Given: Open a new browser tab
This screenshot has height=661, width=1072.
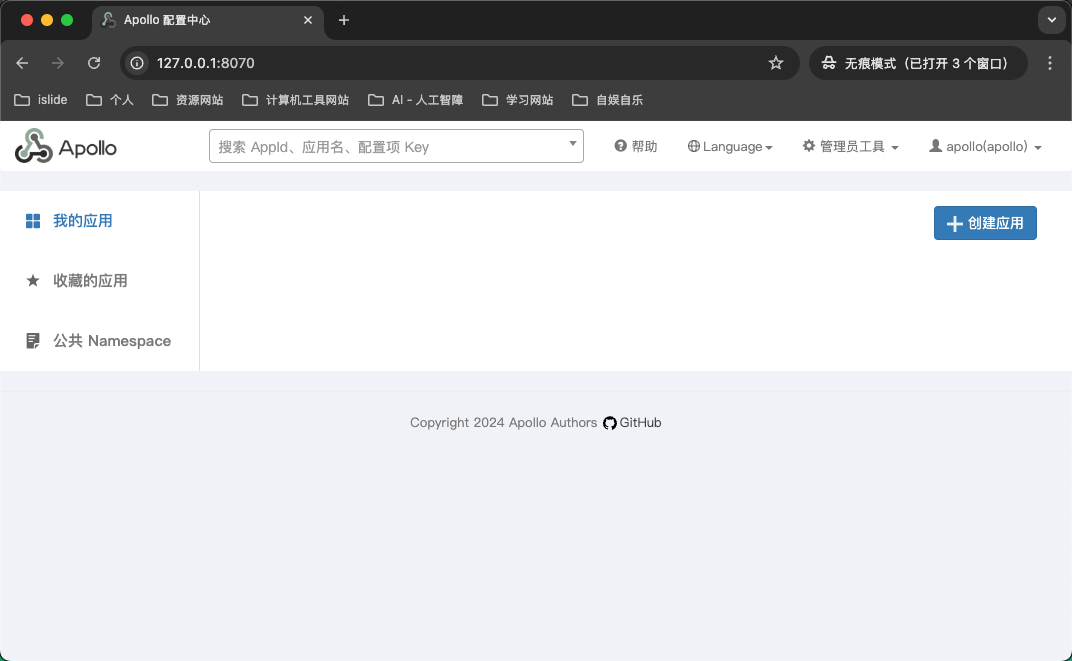Looking at the screenshot, I should pyautogui.click(x=344, y=20).
